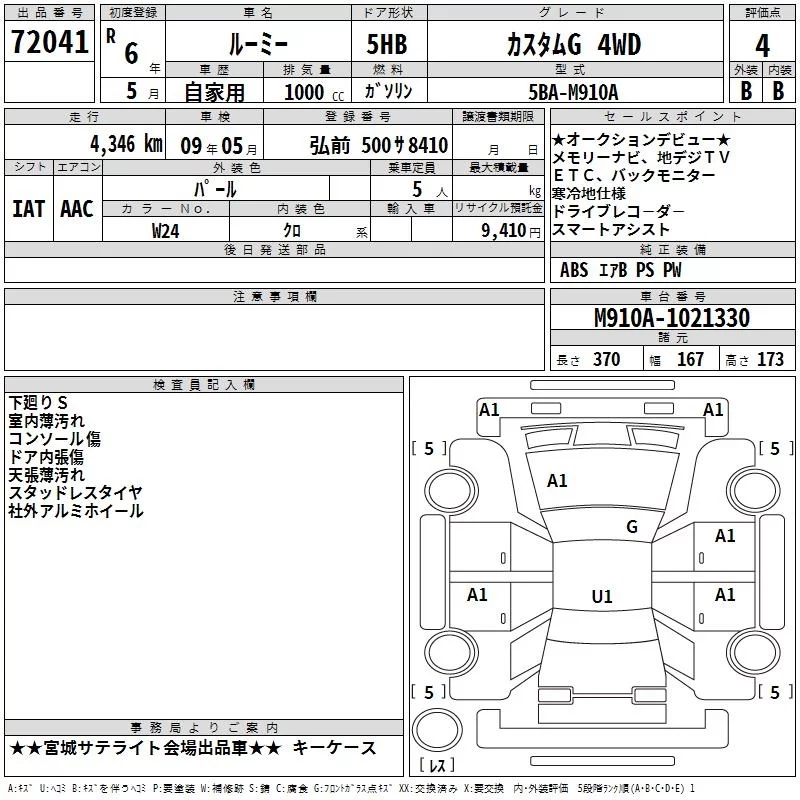The width and height of the screenshot is (800, 800).
Task: Select the exterior color パール
Action: 215,189
